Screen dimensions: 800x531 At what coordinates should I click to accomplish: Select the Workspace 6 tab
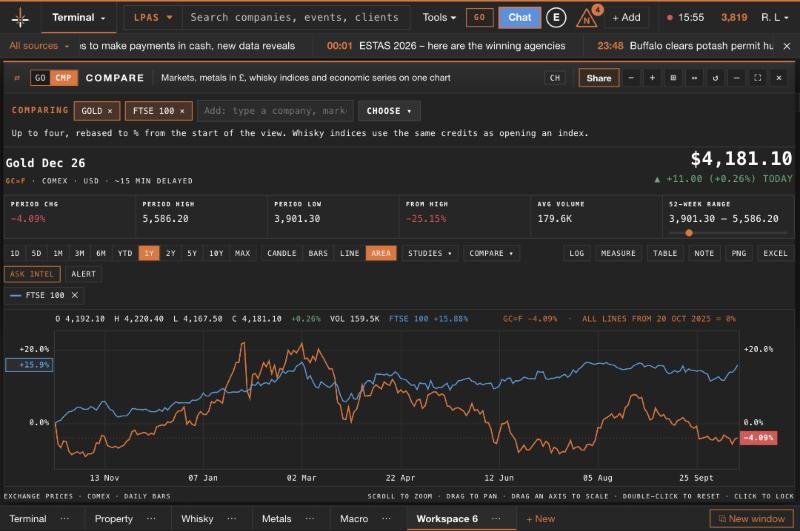pyautogui.click(x=447, y=518)
